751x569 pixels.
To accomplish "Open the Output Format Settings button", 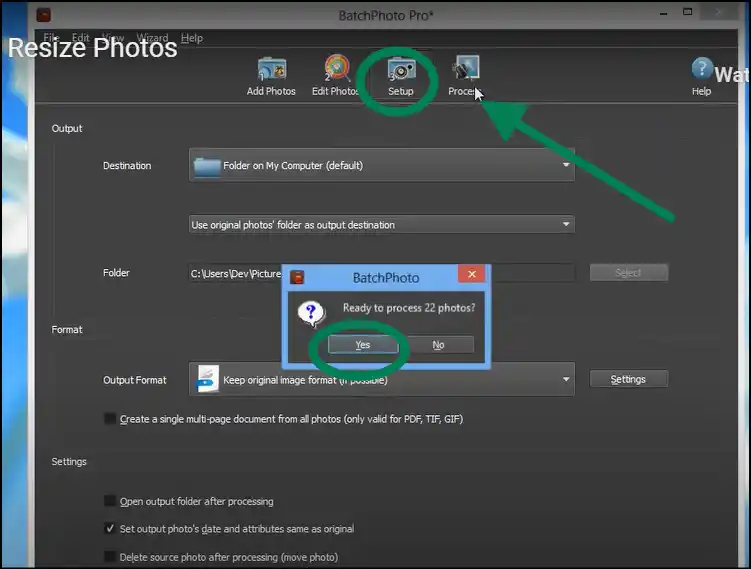I will (x=628, y=379).
